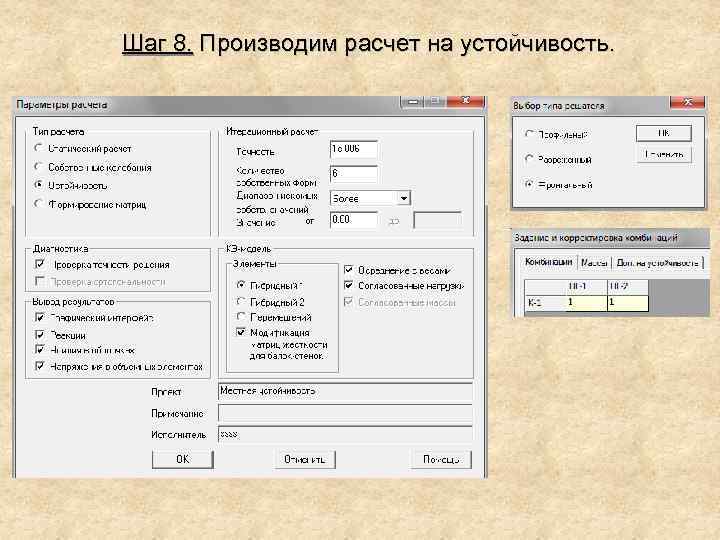Click Отменить in solver type dialog
The width and height of the screenshot is (720, 540).
(664, 154)
